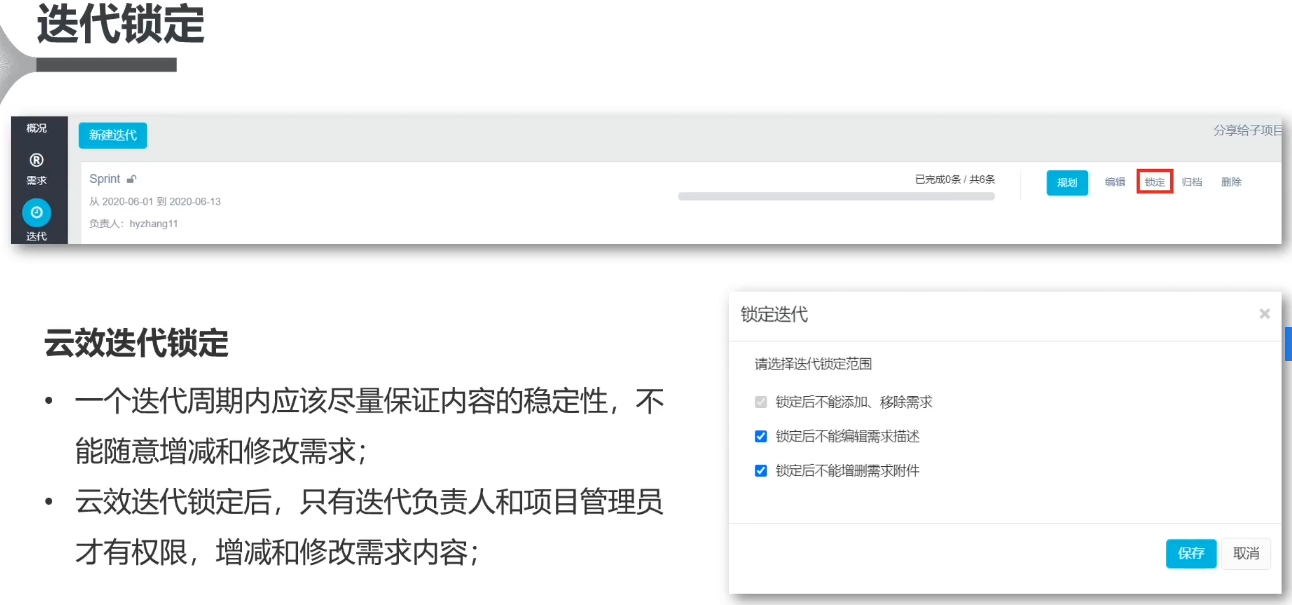The height and width of the screenshot is (605, 1292).
Task: Click the 负责人：hyzhang11 text
Action: coord(133,224)
